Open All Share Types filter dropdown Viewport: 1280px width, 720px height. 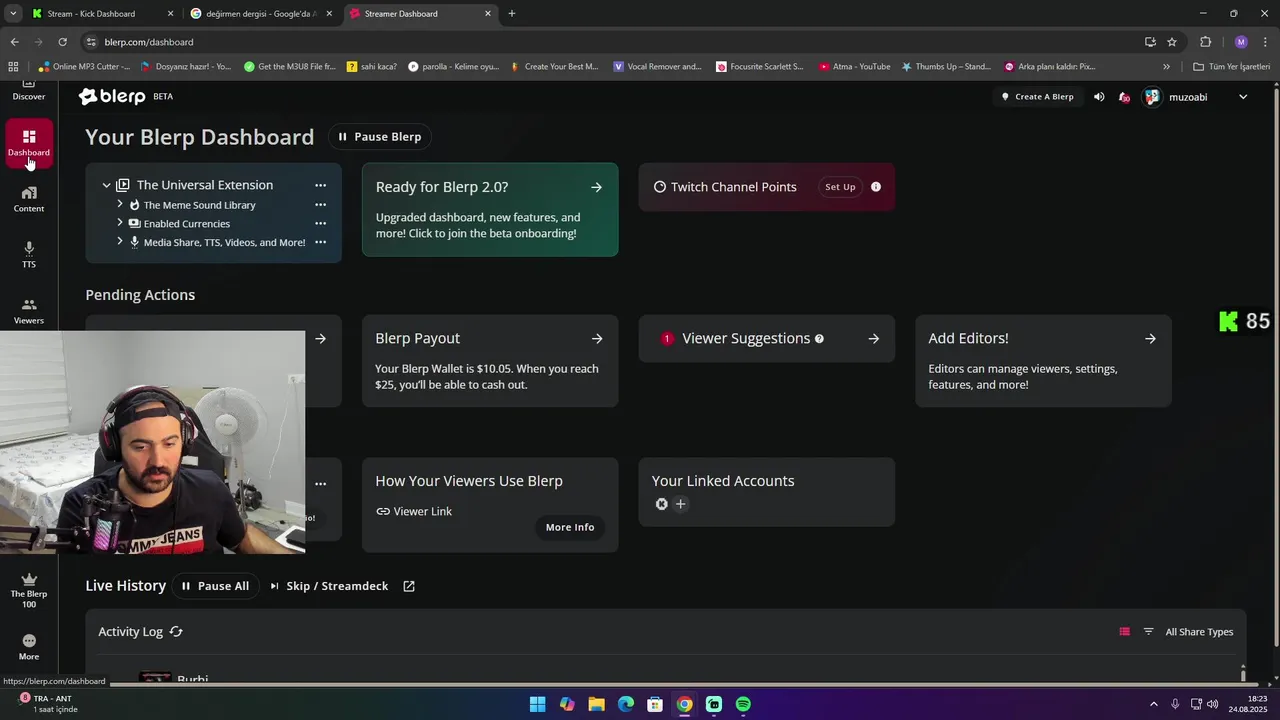[x=1188, y=632]
